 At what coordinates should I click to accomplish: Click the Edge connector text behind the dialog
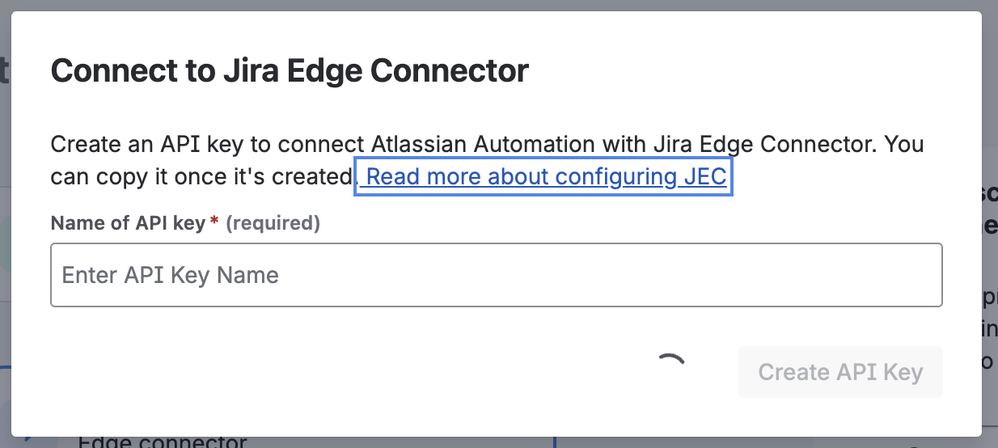click(x=162, y=441)
